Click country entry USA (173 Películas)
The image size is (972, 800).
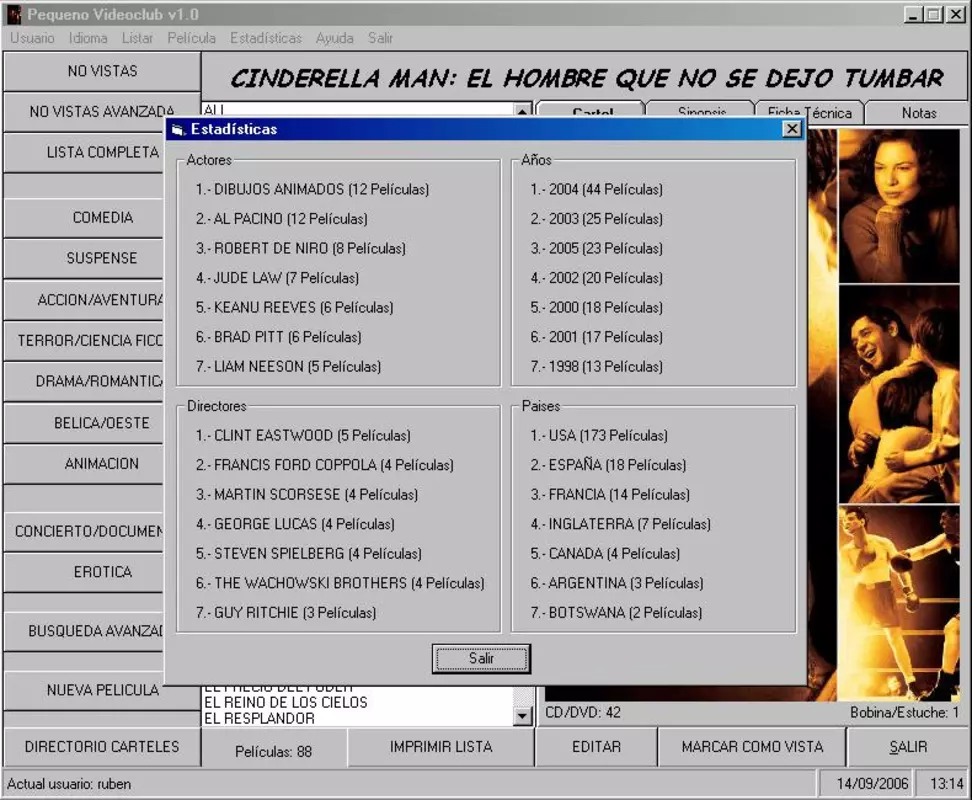click(x=599, y=436)
